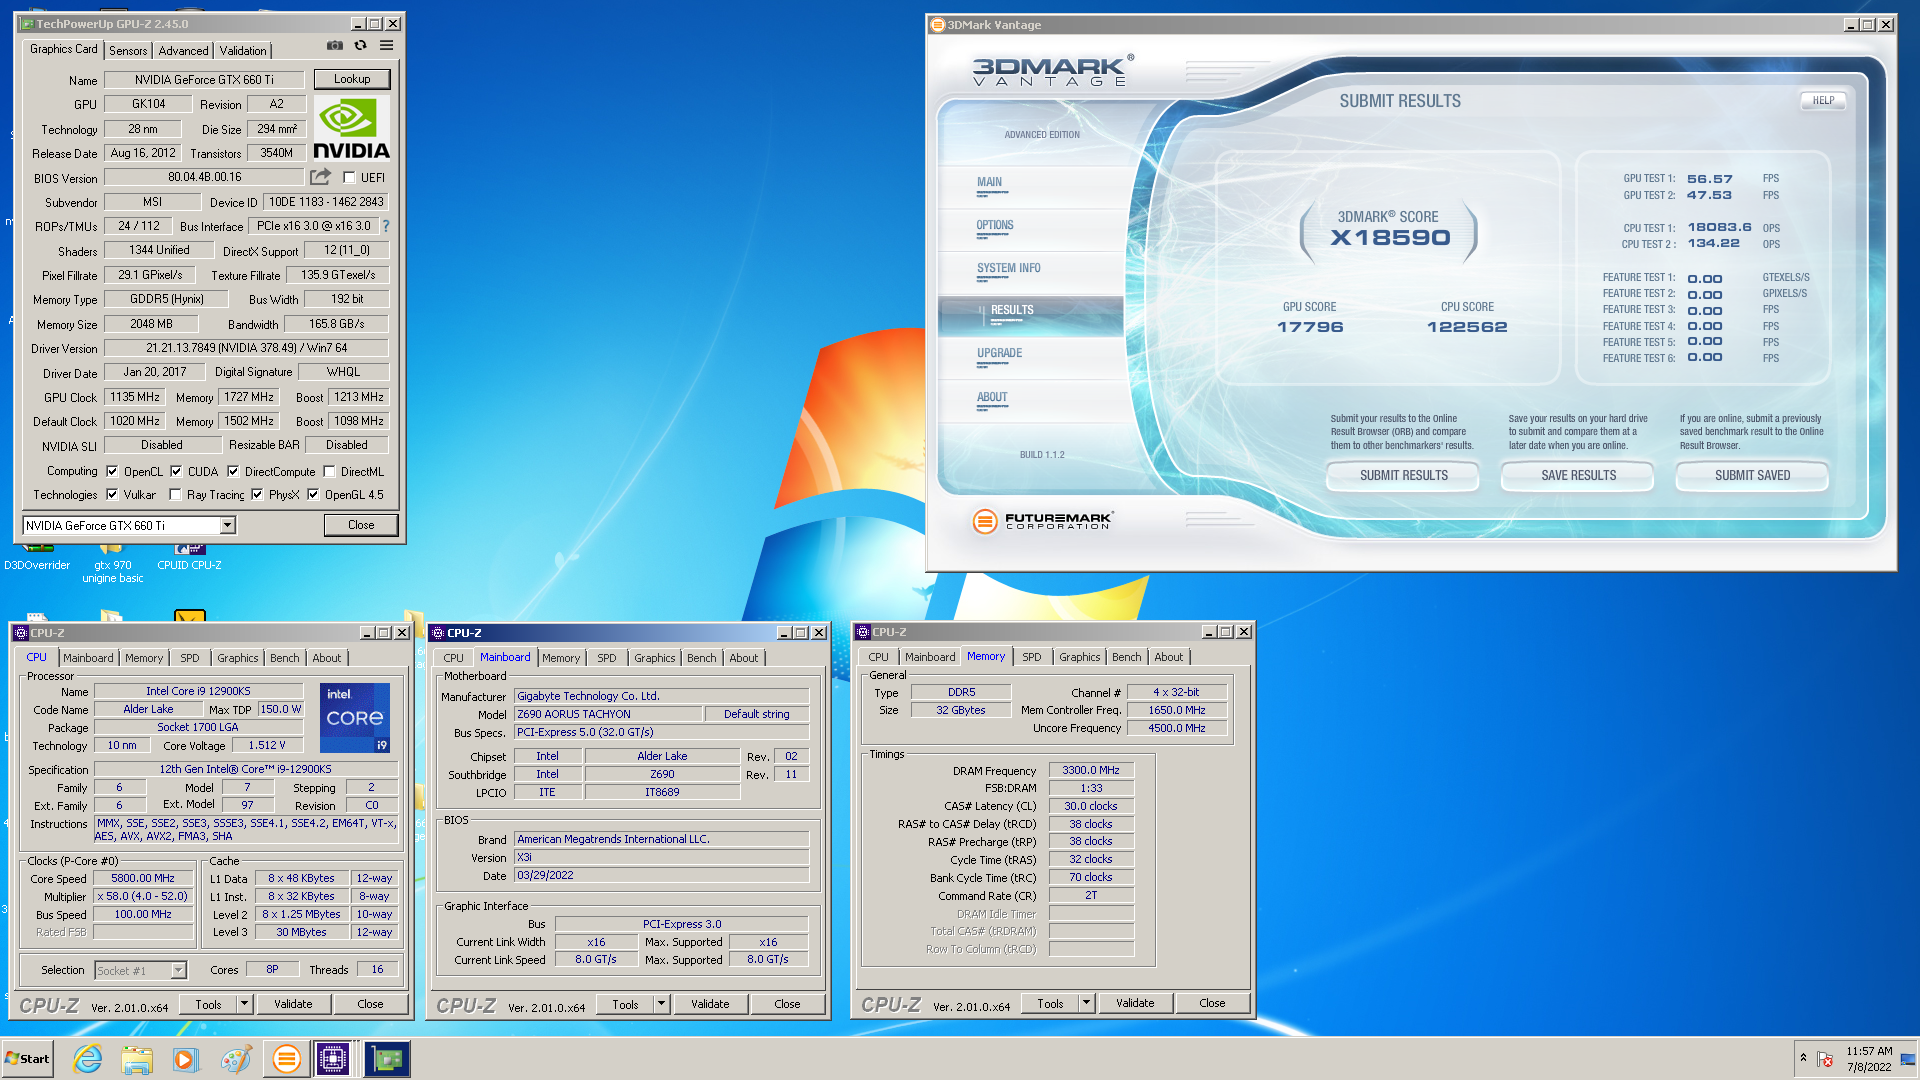Viewport: 1920px width, 1080px height.
Task: Switch to Advanced tab in GPU-Z
Action: (184, 50)
